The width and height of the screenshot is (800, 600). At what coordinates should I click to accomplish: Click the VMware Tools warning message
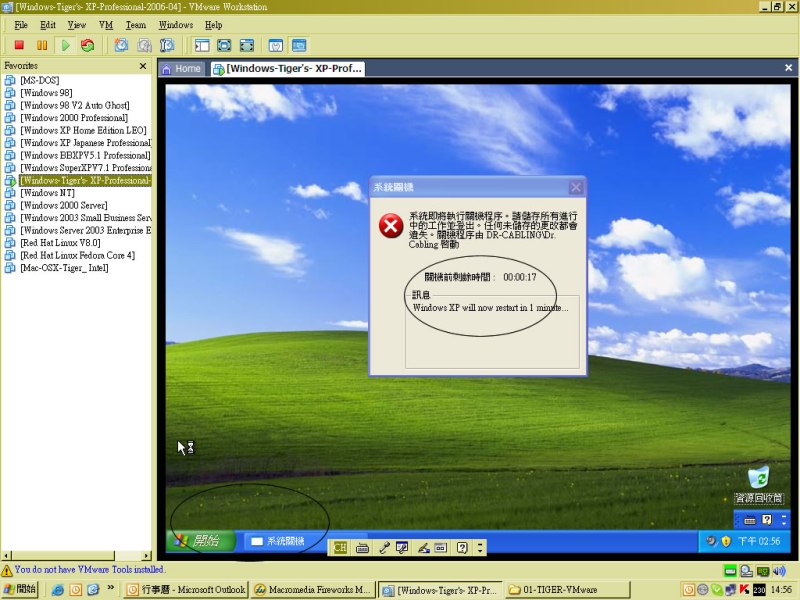(x=90, y=569)
